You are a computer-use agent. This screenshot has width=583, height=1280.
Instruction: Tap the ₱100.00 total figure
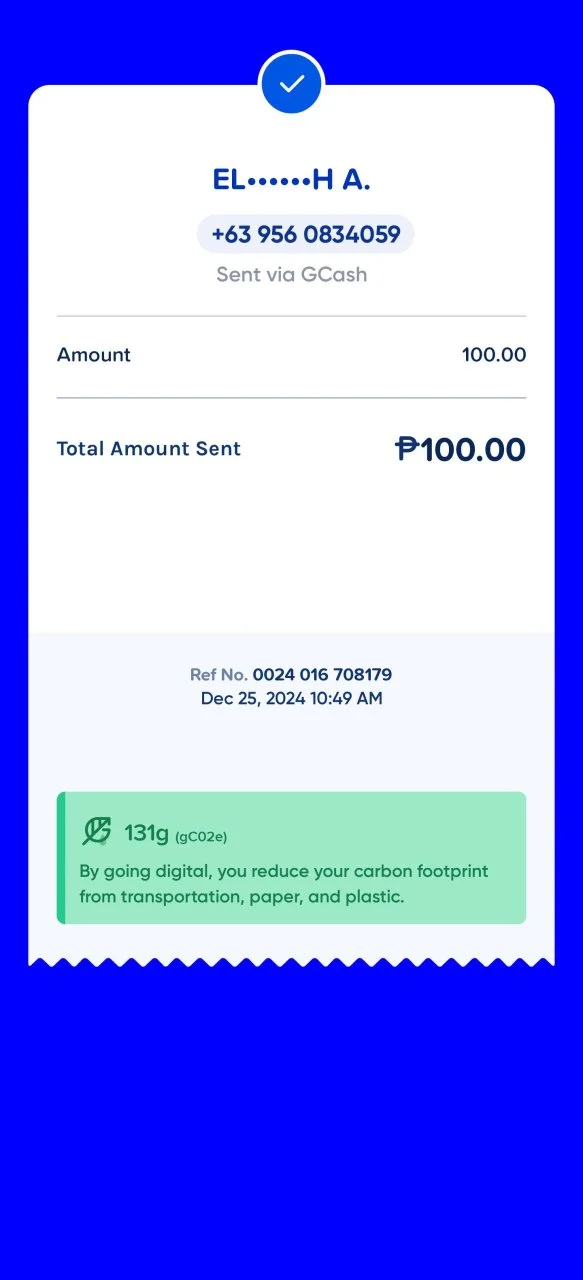(x=460, y=449)
